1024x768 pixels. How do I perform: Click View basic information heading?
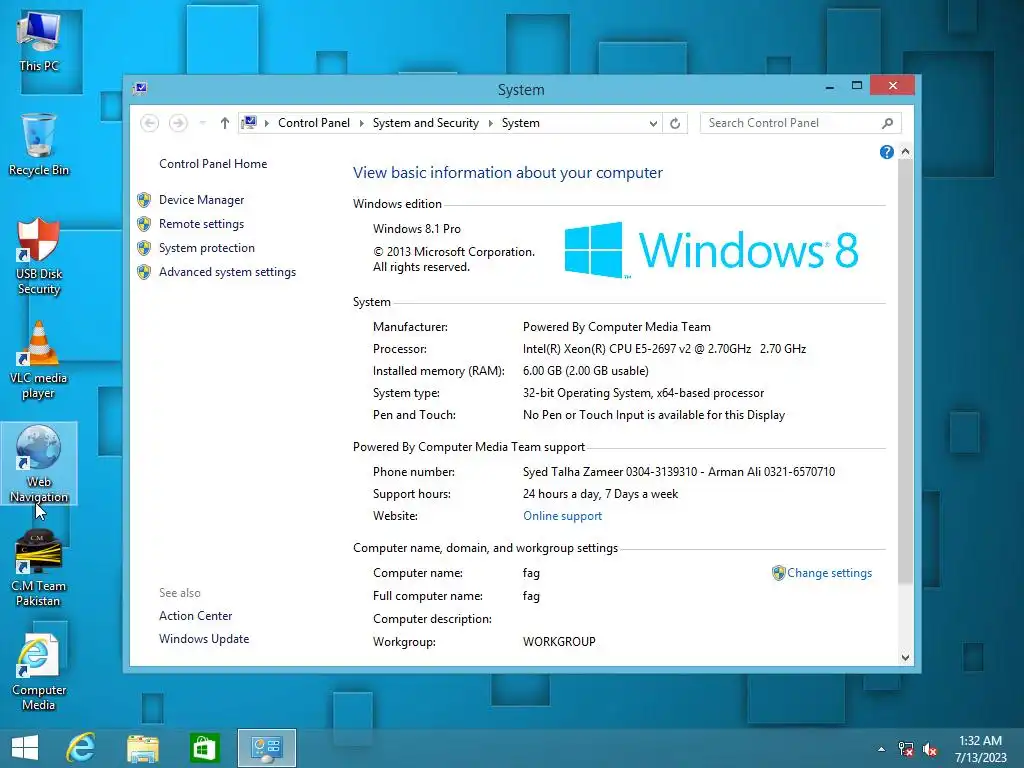tap(507, 172)
